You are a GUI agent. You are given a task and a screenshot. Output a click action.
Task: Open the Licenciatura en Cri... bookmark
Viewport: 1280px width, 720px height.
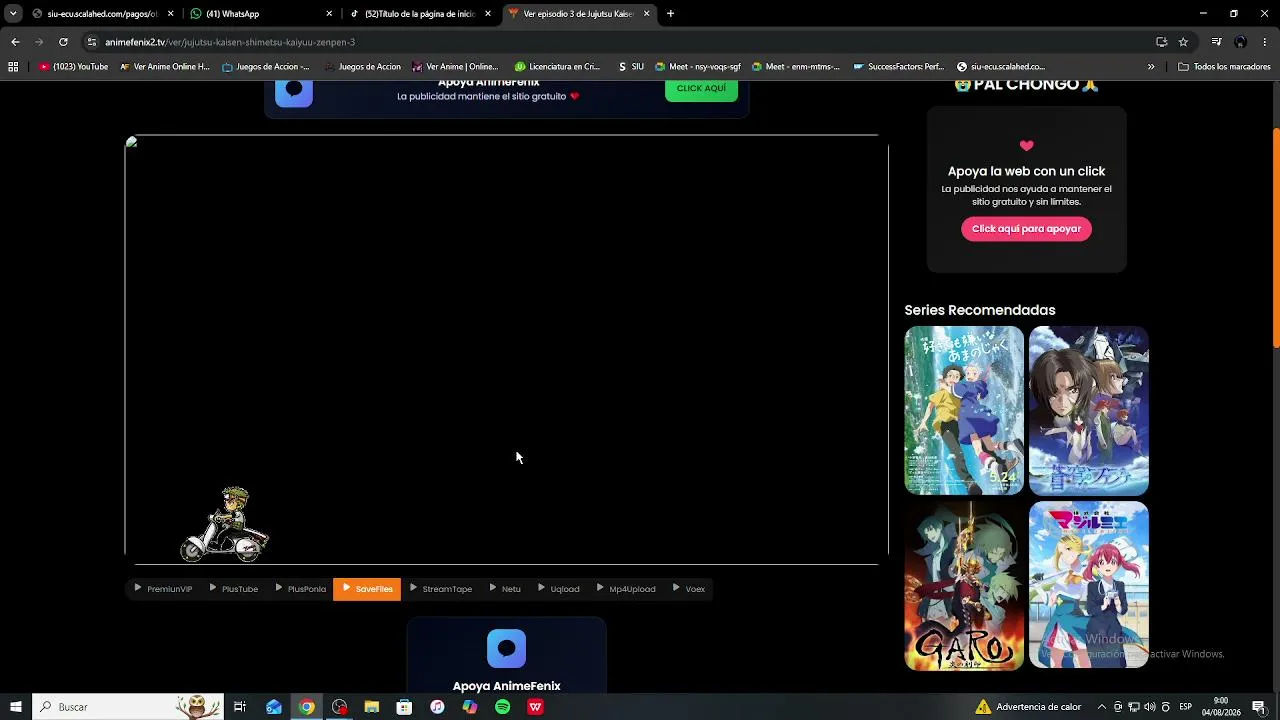[x=557, y=67]
